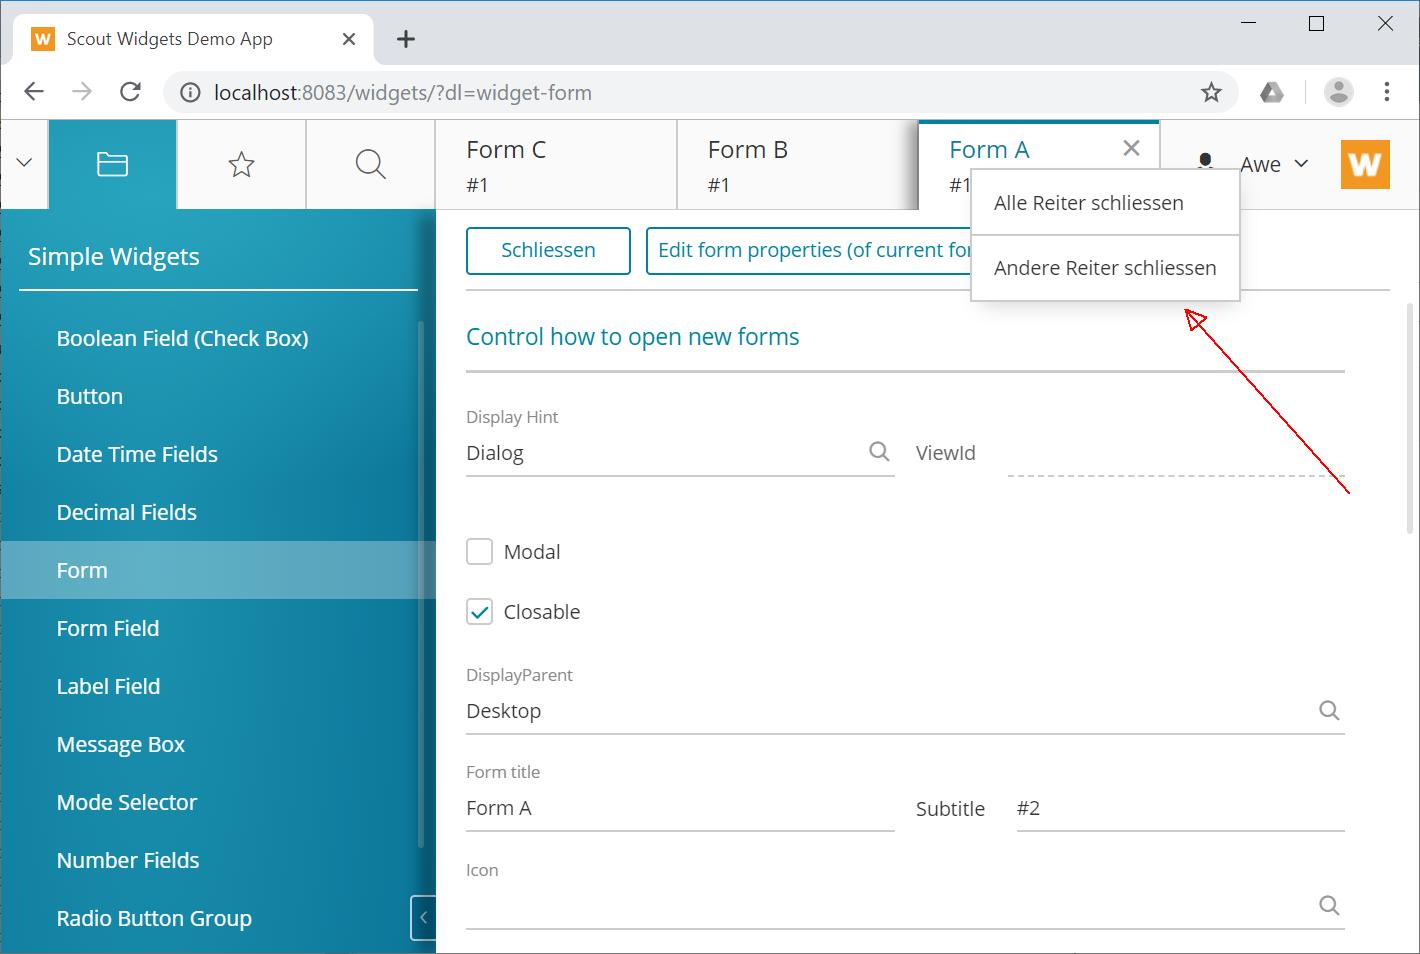Collapse the navigation panel handle
The image size is (1420, 954).
423,918
